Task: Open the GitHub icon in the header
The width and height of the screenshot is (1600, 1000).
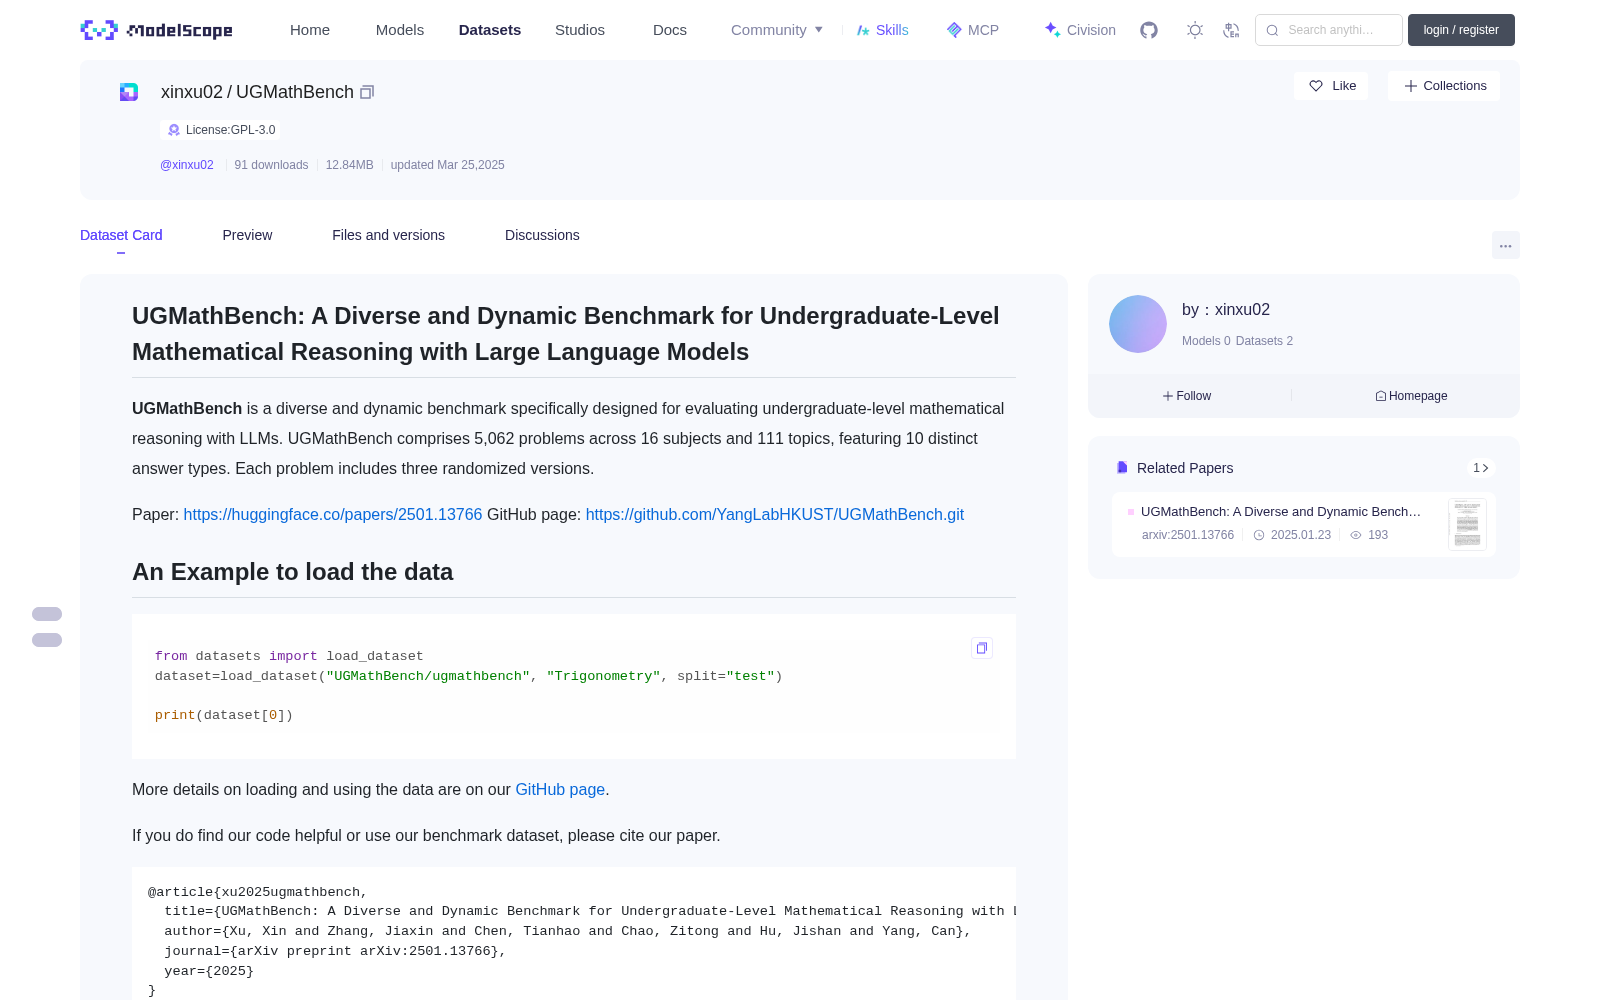Action: (1149, 30)
